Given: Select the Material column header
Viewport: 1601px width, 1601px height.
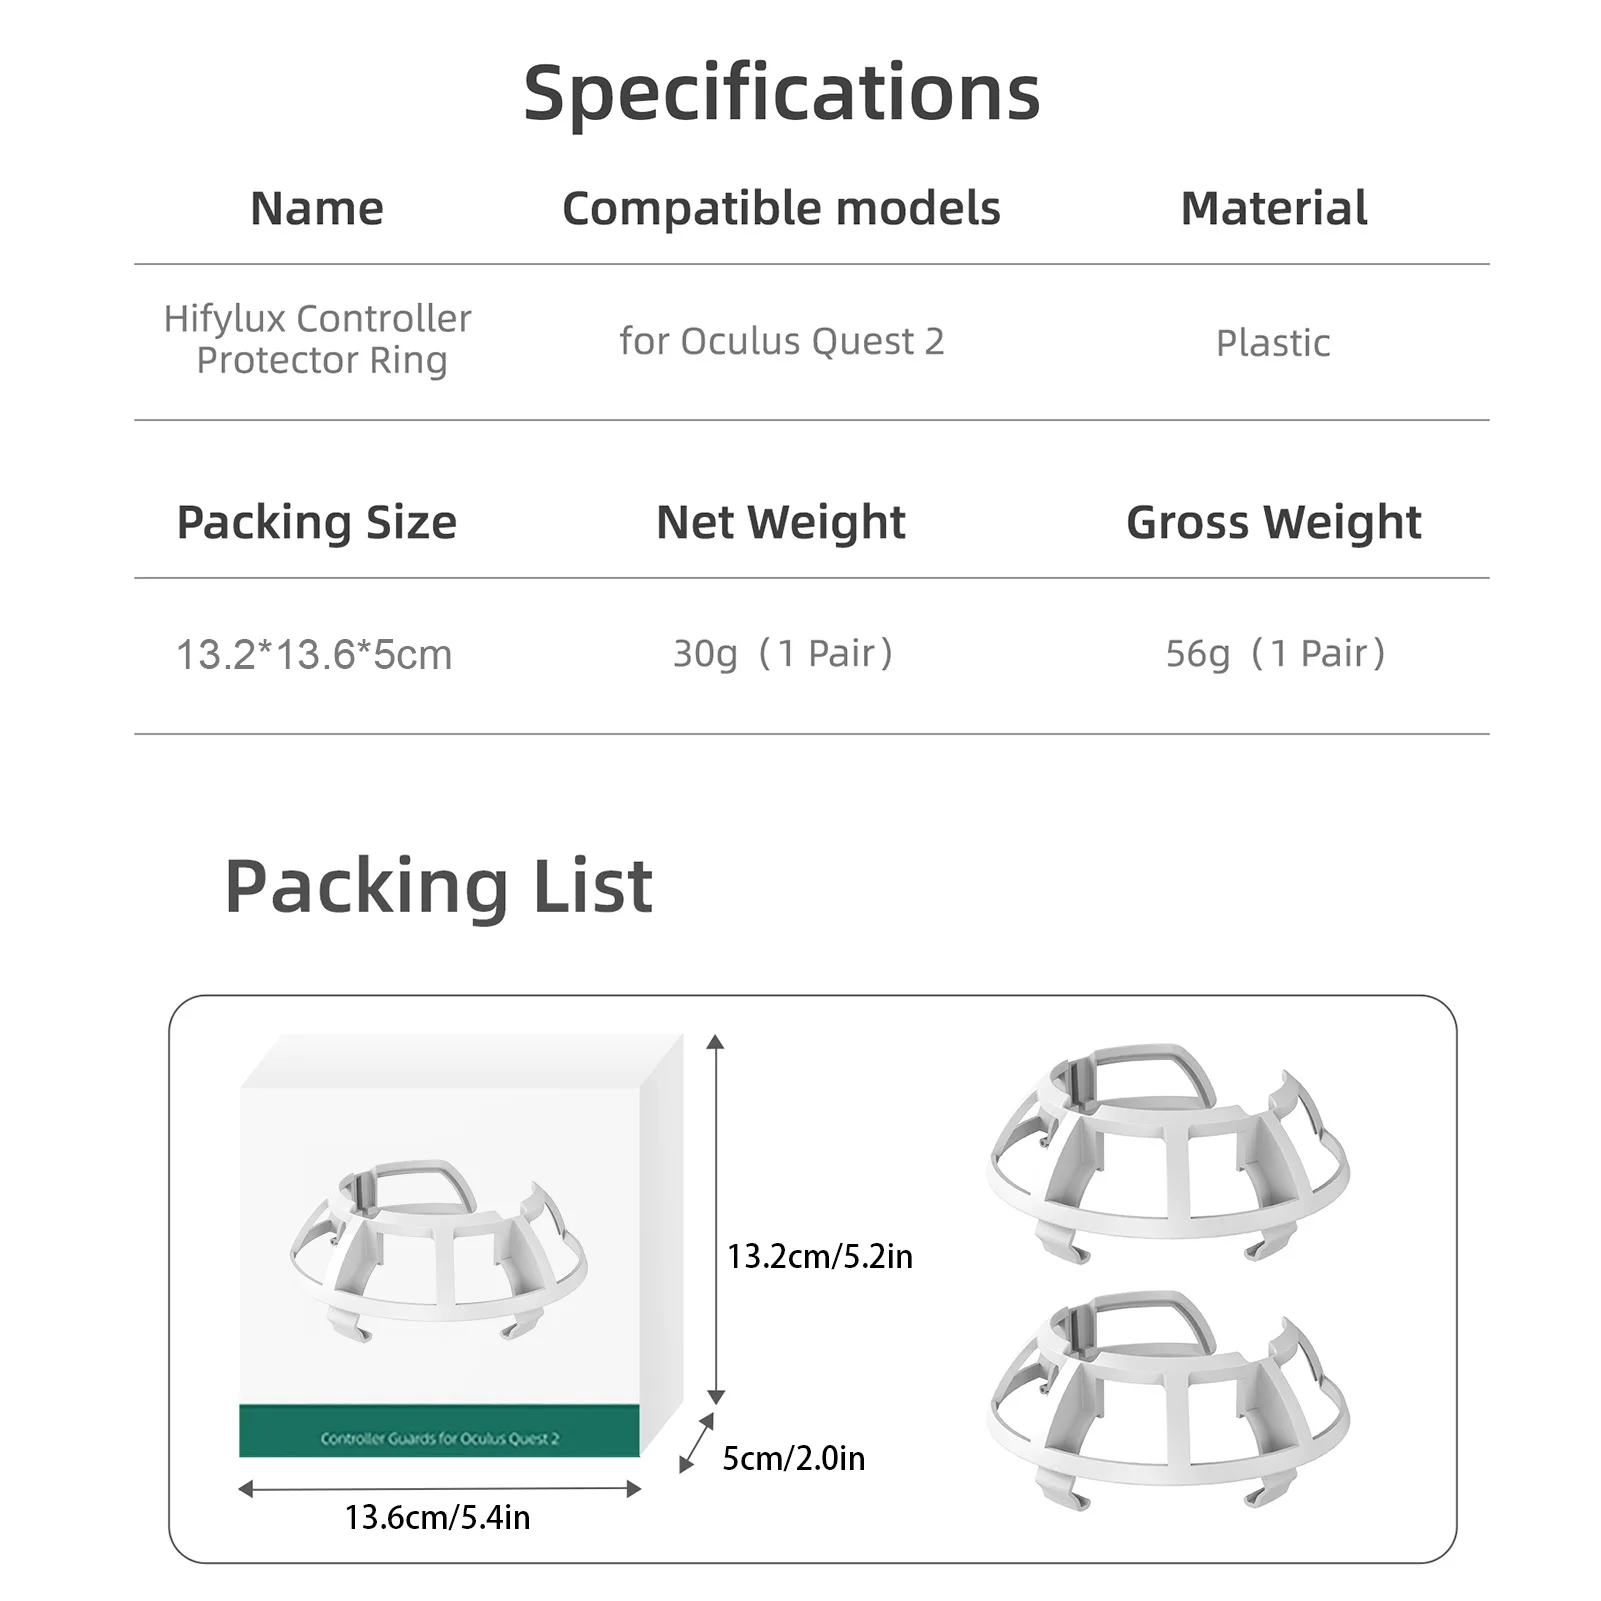Looking at the screenshot, I should click(x=1273, y=209).
